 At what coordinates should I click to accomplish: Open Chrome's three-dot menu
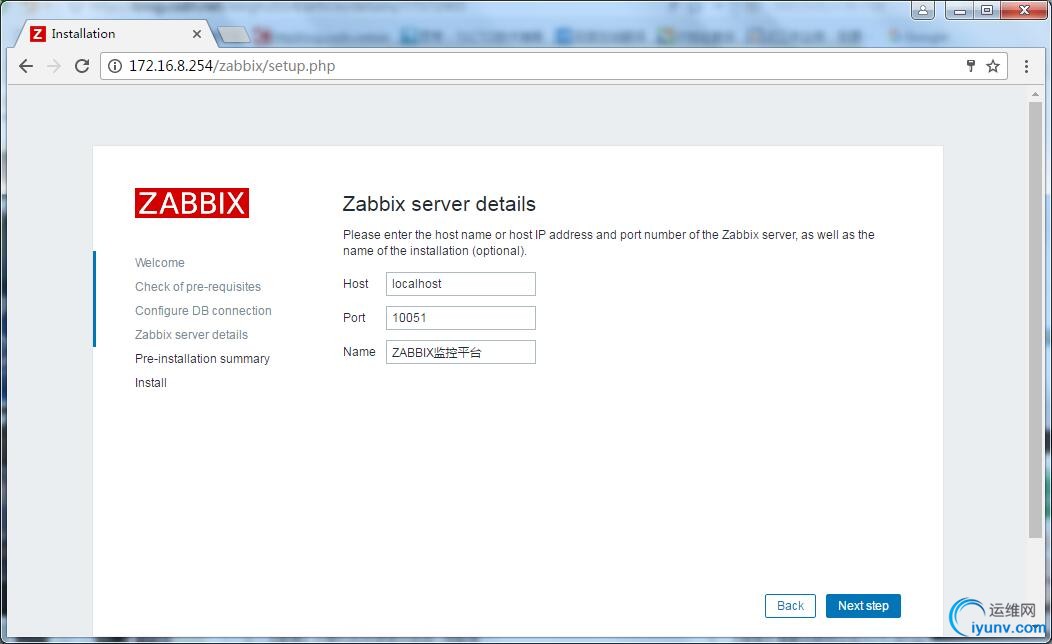[x=1026, y=66]
